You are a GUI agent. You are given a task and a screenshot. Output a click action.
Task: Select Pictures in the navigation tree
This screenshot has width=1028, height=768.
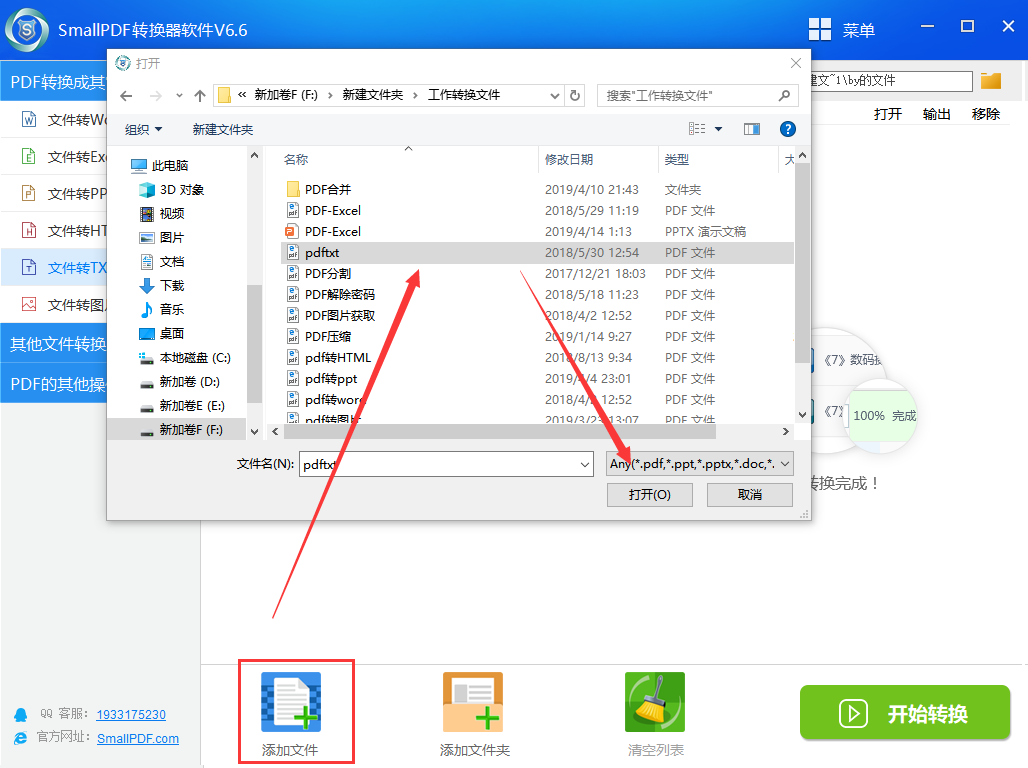pyautogui.click(x=163, y=237)
